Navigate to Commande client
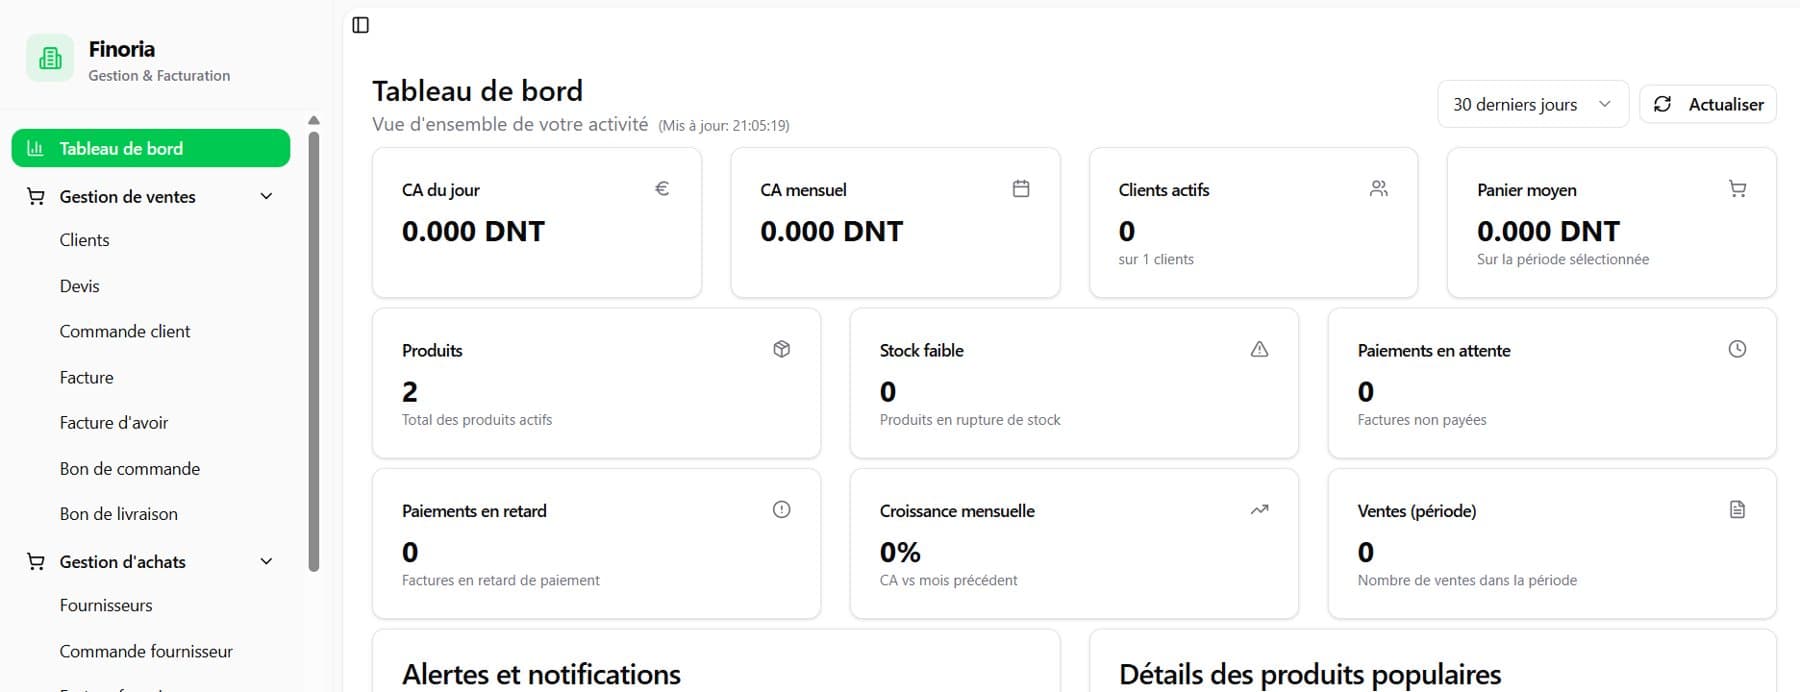The width and height of the screenshot is (1800, 692). pyautogui.click(x=125, y=331)
